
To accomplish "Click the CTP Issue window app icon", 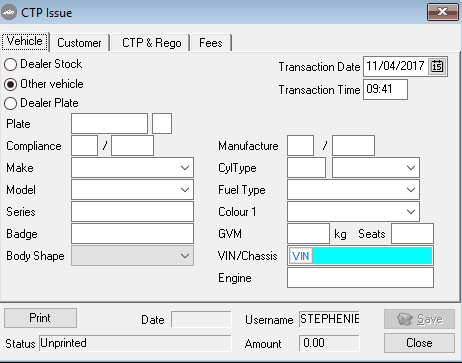I will pos(9,13).
